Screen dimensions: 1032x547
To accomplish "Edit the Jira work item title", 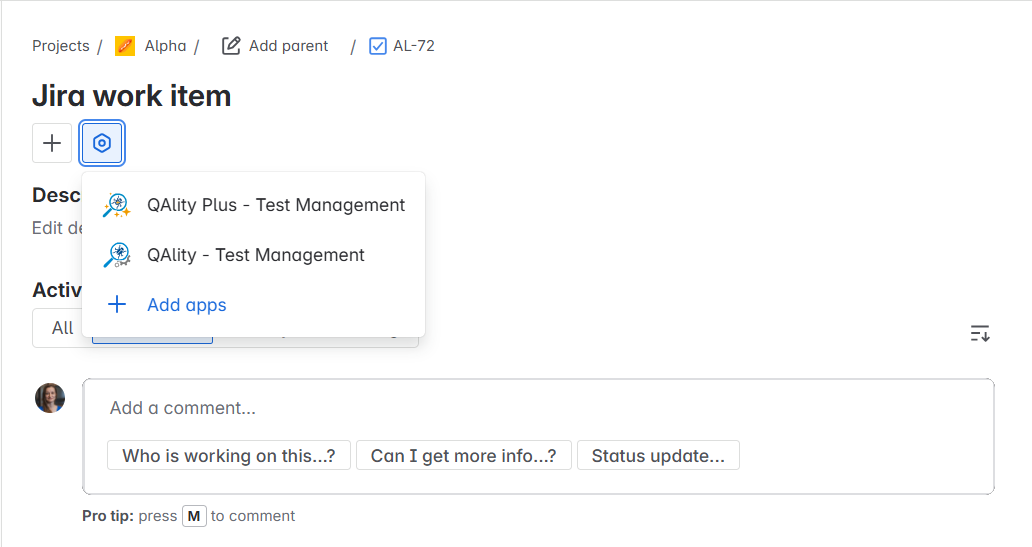I will click(x=132, y=96).
